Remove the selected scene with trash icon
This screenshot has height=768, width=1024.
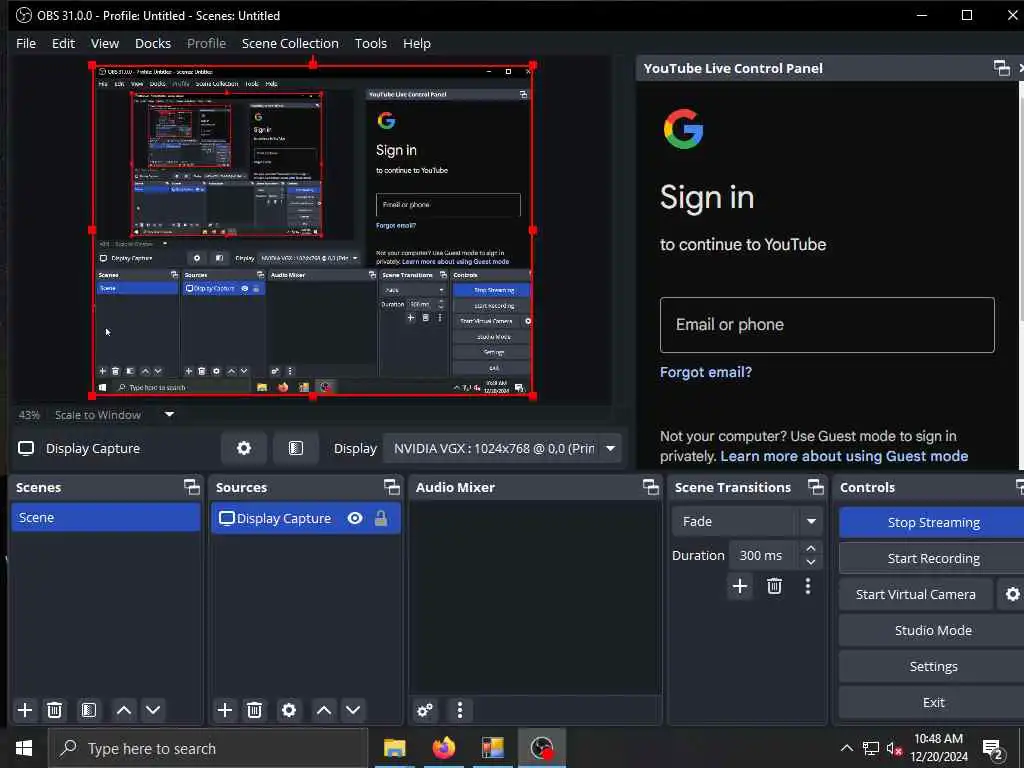point(55,710)
